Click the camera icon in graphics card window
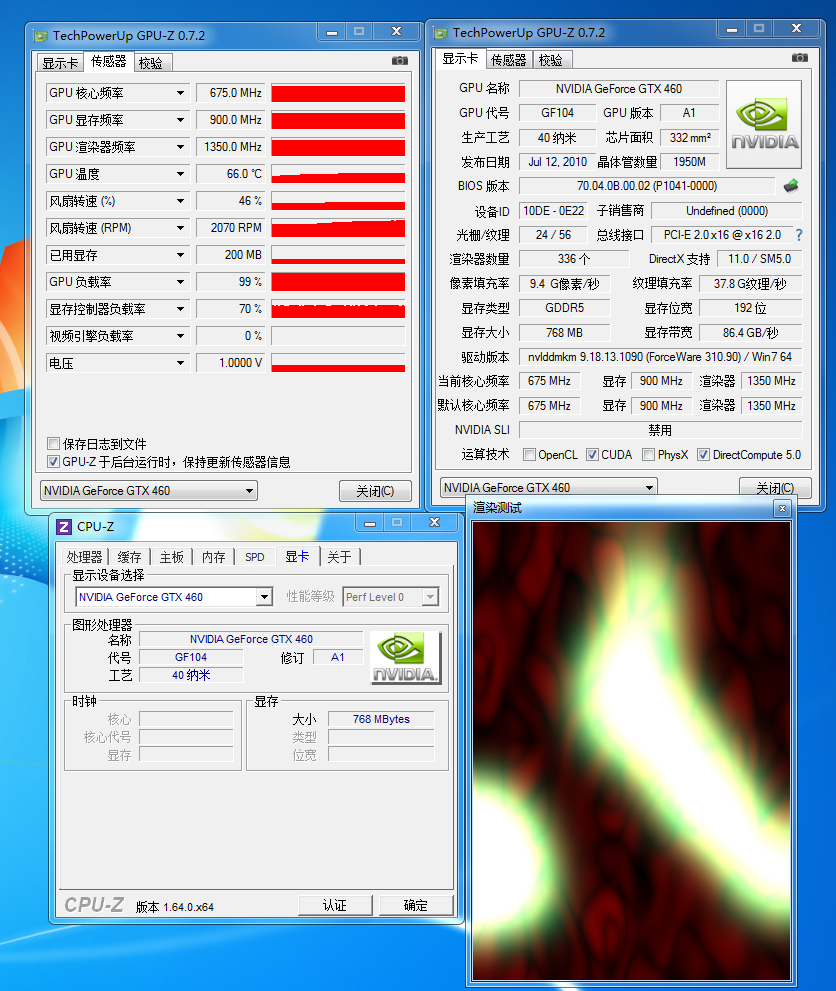Viewport: 836px width, 991px height. (x=799, y=58)
